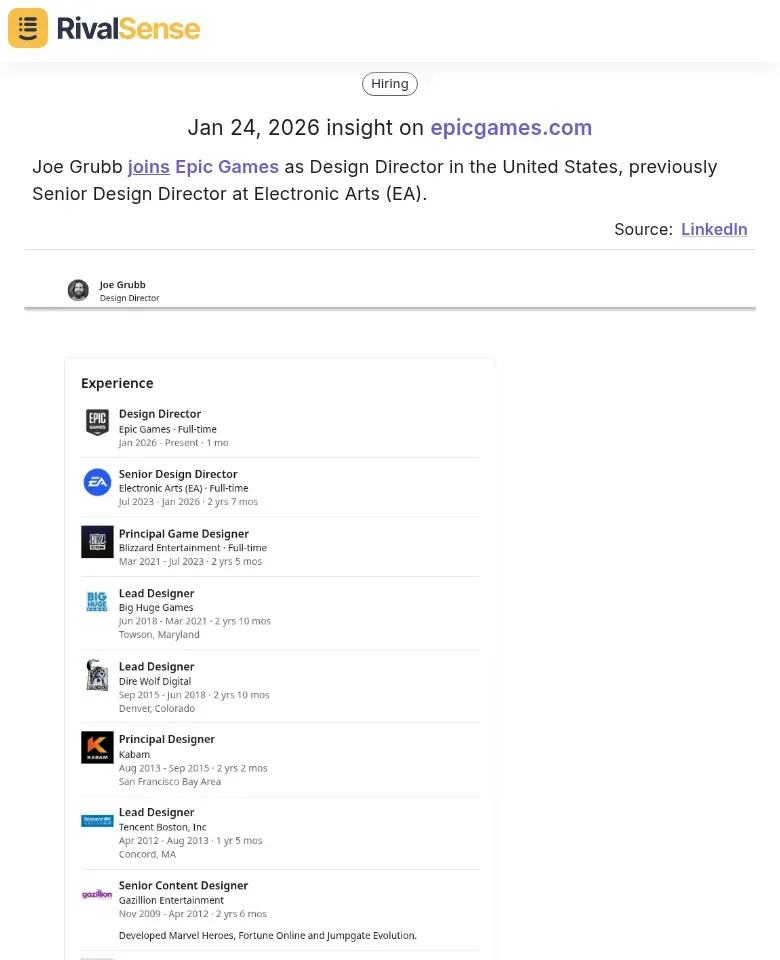The width and height of the screenshot is (780, 960).
Task: Select Joe Grubb's name in the profile header
Action: (122, 284)
